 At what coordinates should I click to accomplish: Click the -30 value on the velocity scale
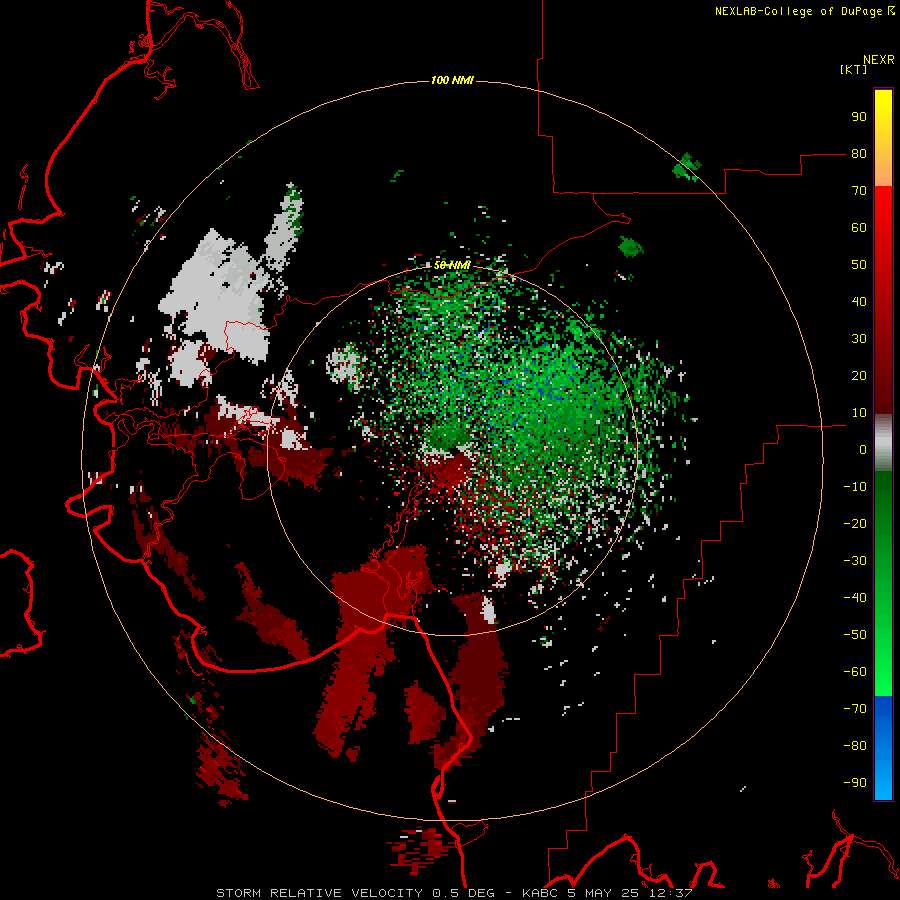tap(855, 561)
